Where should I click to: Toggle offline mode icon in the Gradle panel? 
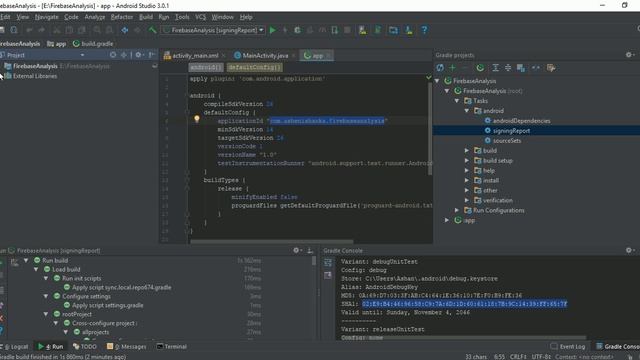[x=536, y=68]
